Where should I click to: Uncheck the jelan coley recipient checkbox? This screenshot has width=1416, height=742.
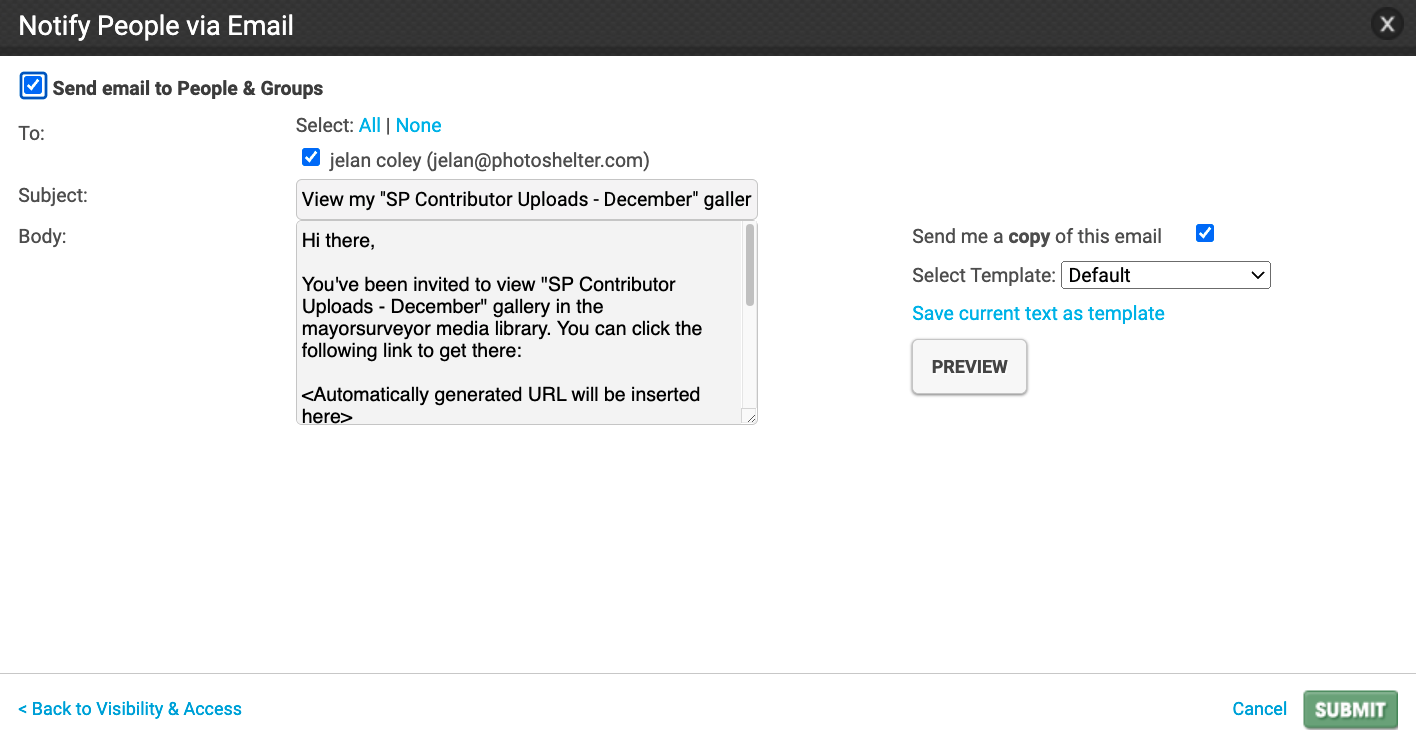[x=311, y=157]
